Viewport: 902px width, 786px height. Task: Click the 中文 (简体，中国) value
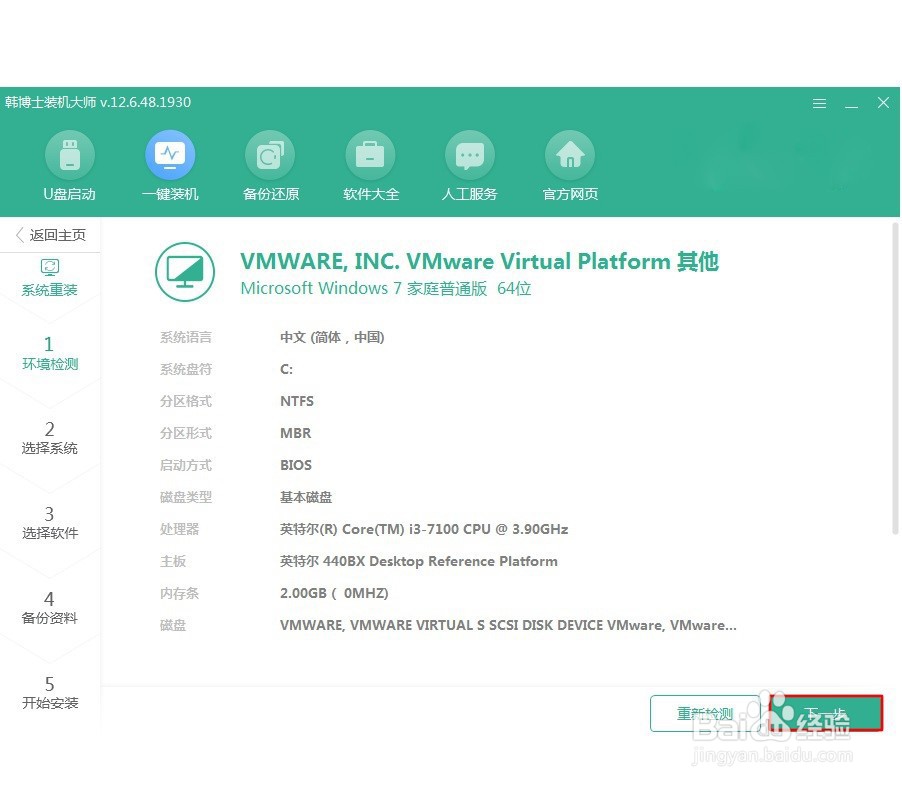point(332,337)
